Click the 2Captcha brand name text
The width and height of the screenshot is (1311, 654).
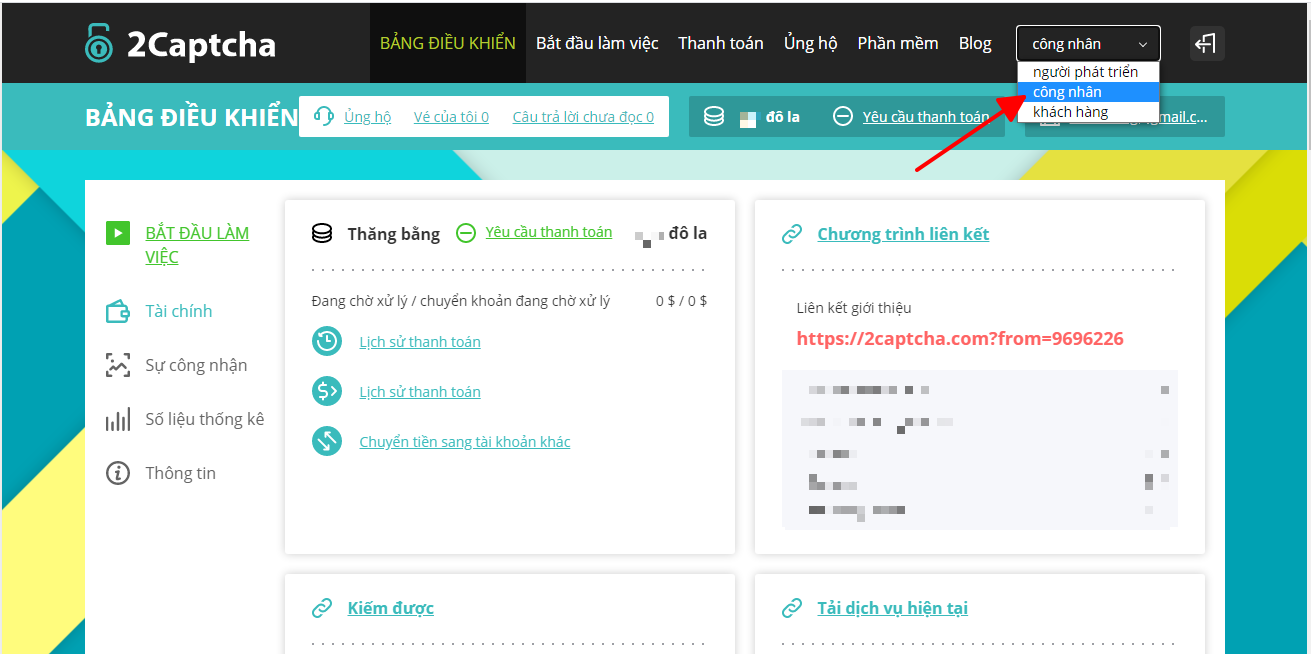[x=201, y=45]
